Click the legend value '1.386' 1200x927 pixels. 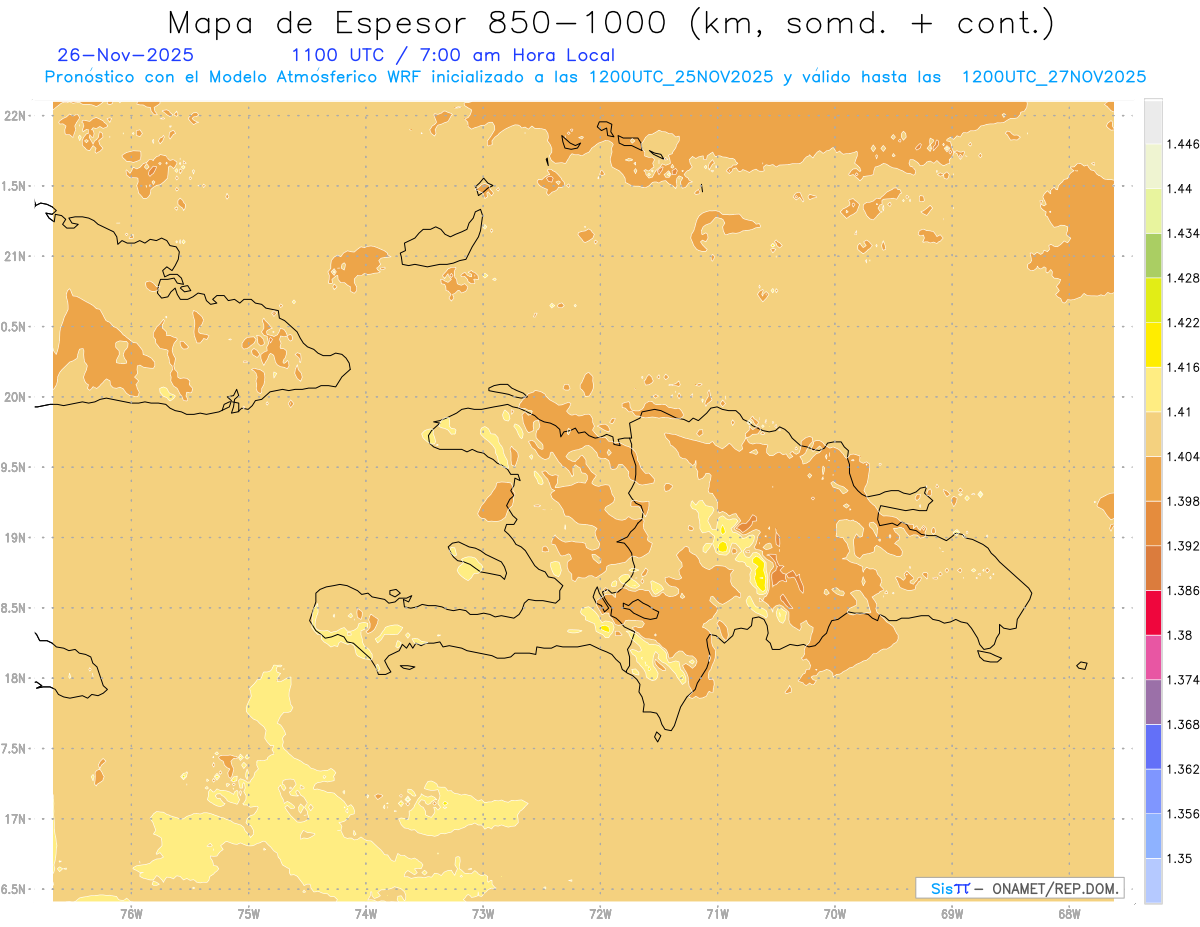click(x=1183, y=590)
